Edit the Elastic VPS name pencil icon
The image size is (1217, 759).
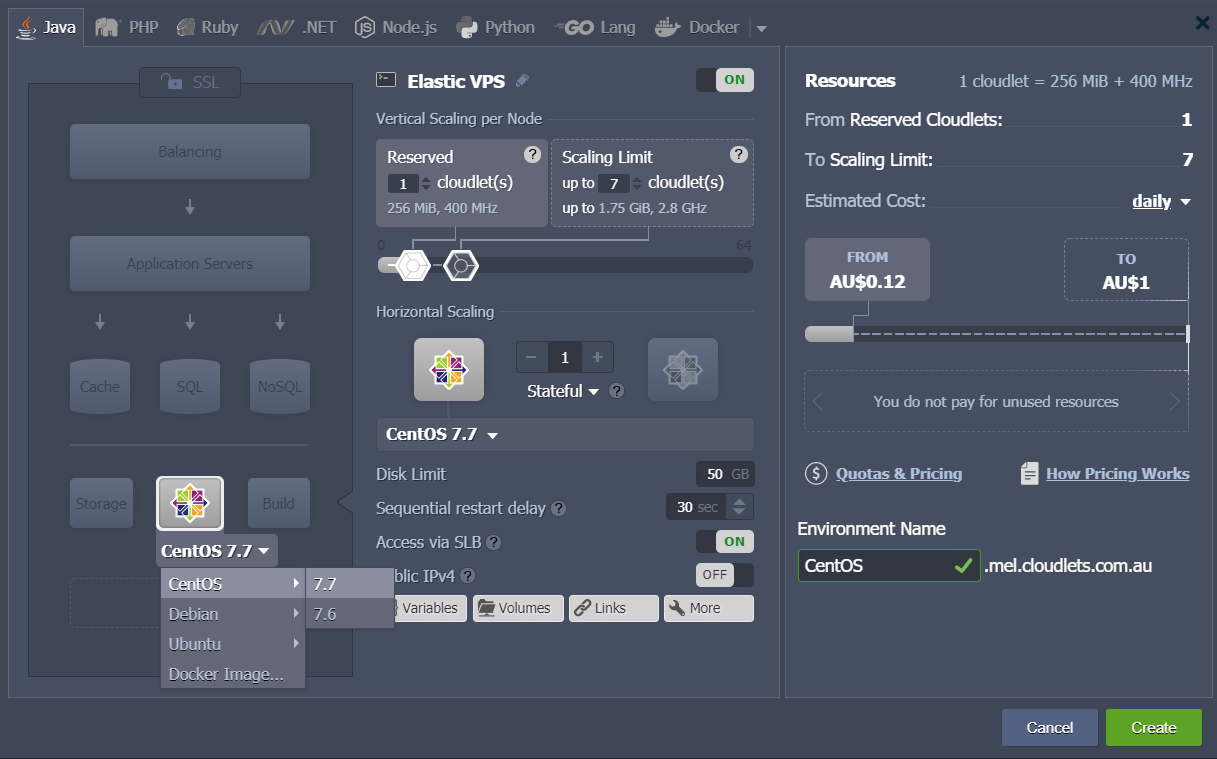coord(522,81)
